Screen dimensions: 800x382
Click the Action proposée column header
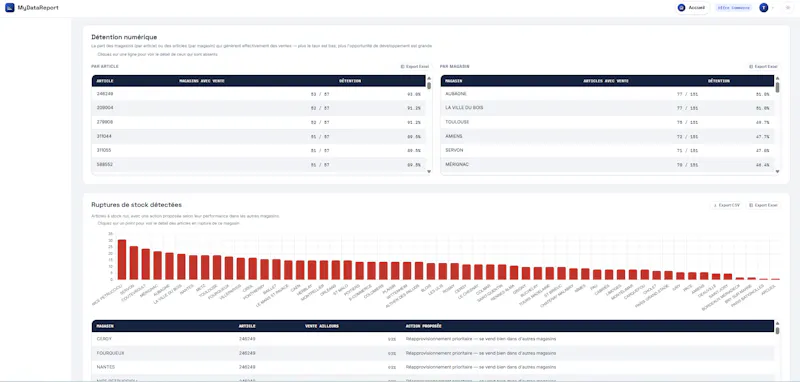pos(423,326)
